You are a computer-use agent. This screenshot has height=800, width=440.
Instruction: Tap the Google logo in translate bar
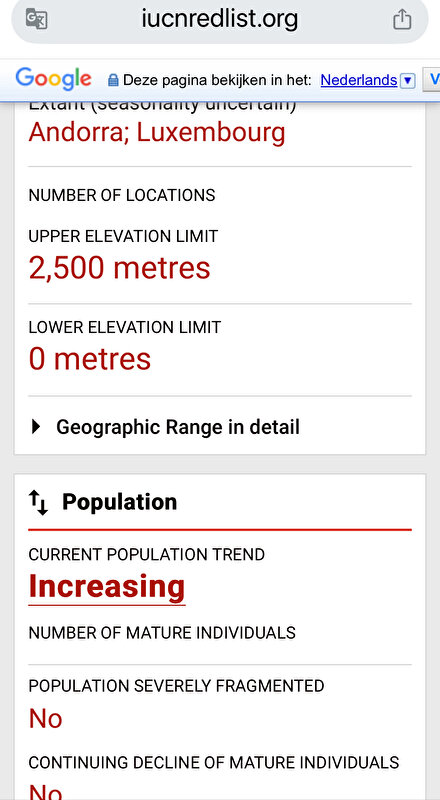coord(54,80)
